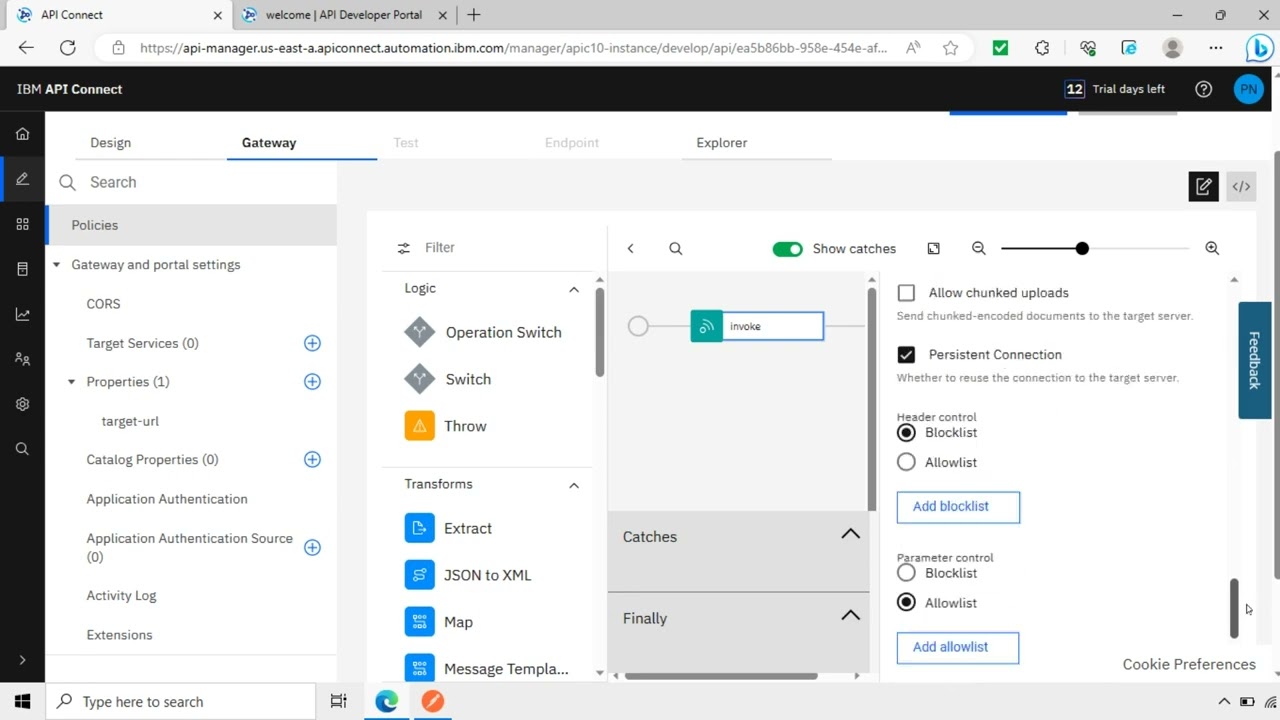Collapse the Transforms palette section
This screenshot has height=720, width=1280.
coord(574,485)
